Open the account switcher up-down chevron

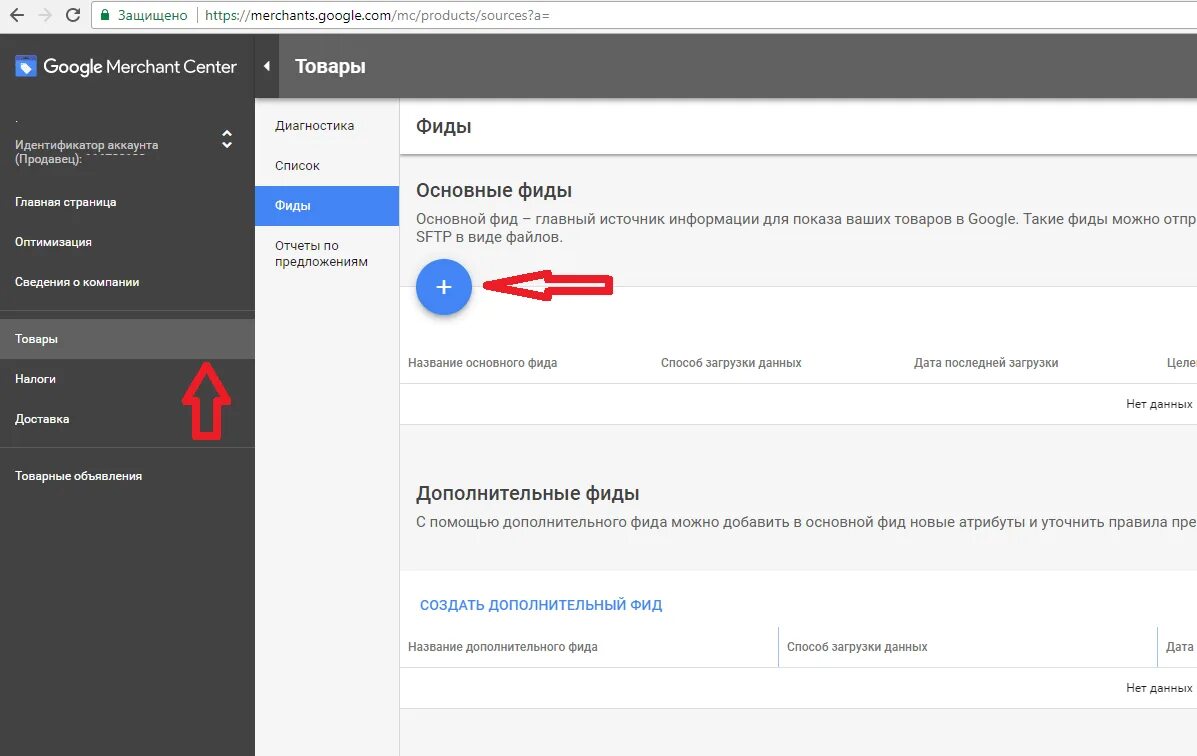pos(227,139)
